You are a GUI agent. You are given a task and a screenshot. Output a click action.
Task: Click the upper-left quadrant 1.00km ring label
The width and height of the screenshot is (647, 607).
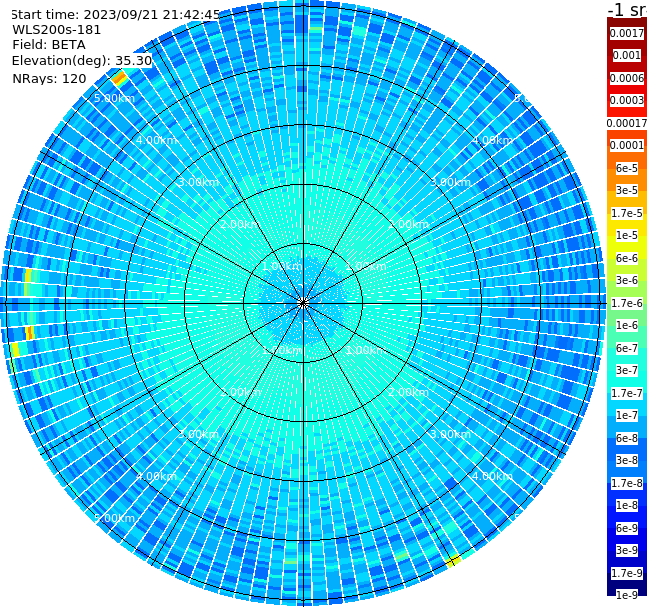(283, 266)
